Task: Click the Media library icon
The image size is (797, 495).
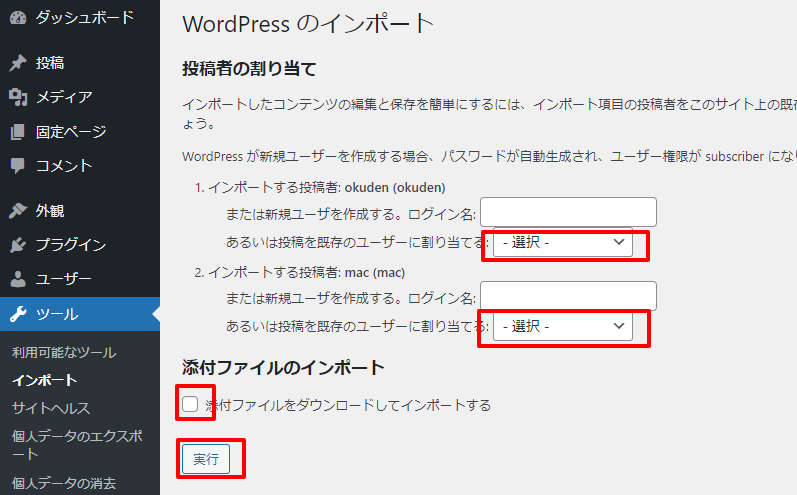Action: click(18, 97)
